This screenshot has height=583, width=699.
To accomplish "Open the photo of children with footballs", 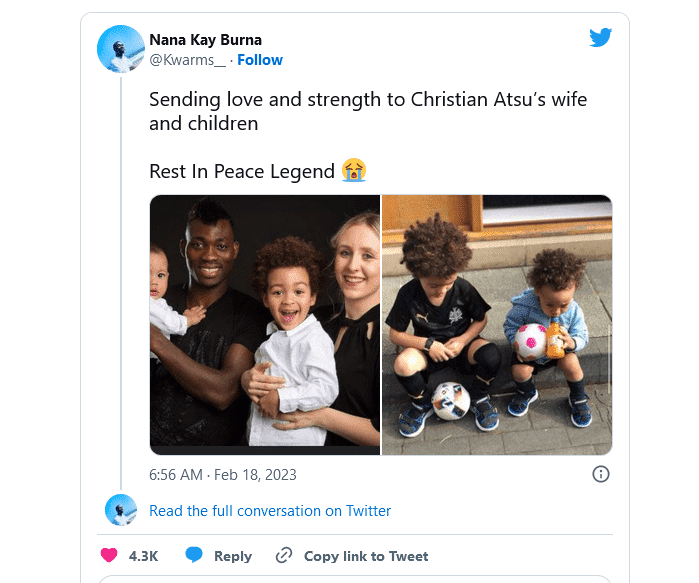I will (x=497, y=325).
